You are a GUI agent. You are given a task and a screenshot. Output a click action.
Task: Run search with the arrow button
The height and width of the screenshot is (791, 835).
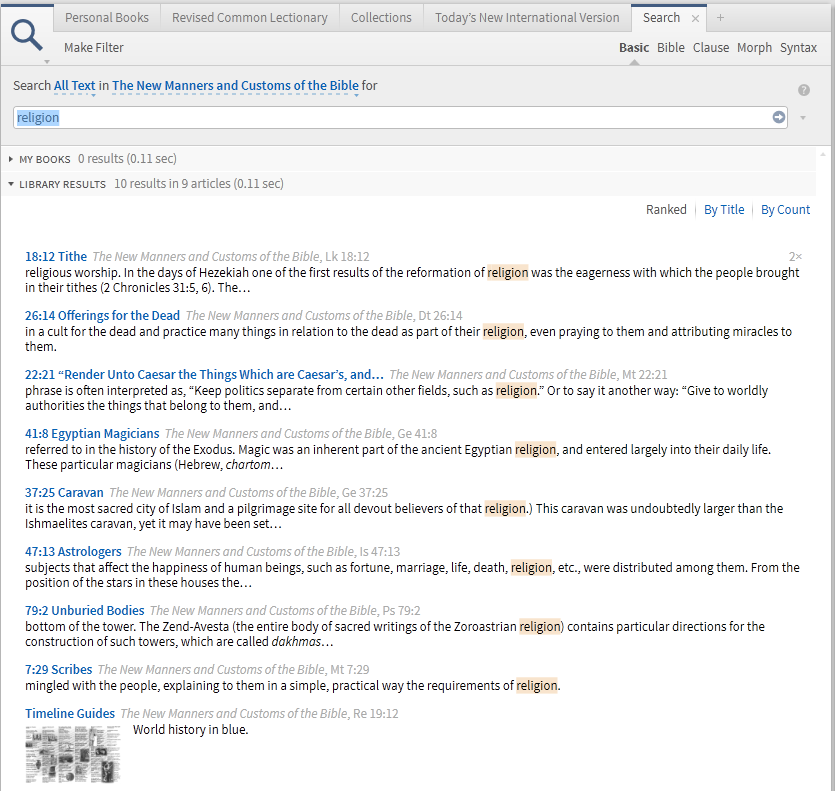tap(779, 117)
